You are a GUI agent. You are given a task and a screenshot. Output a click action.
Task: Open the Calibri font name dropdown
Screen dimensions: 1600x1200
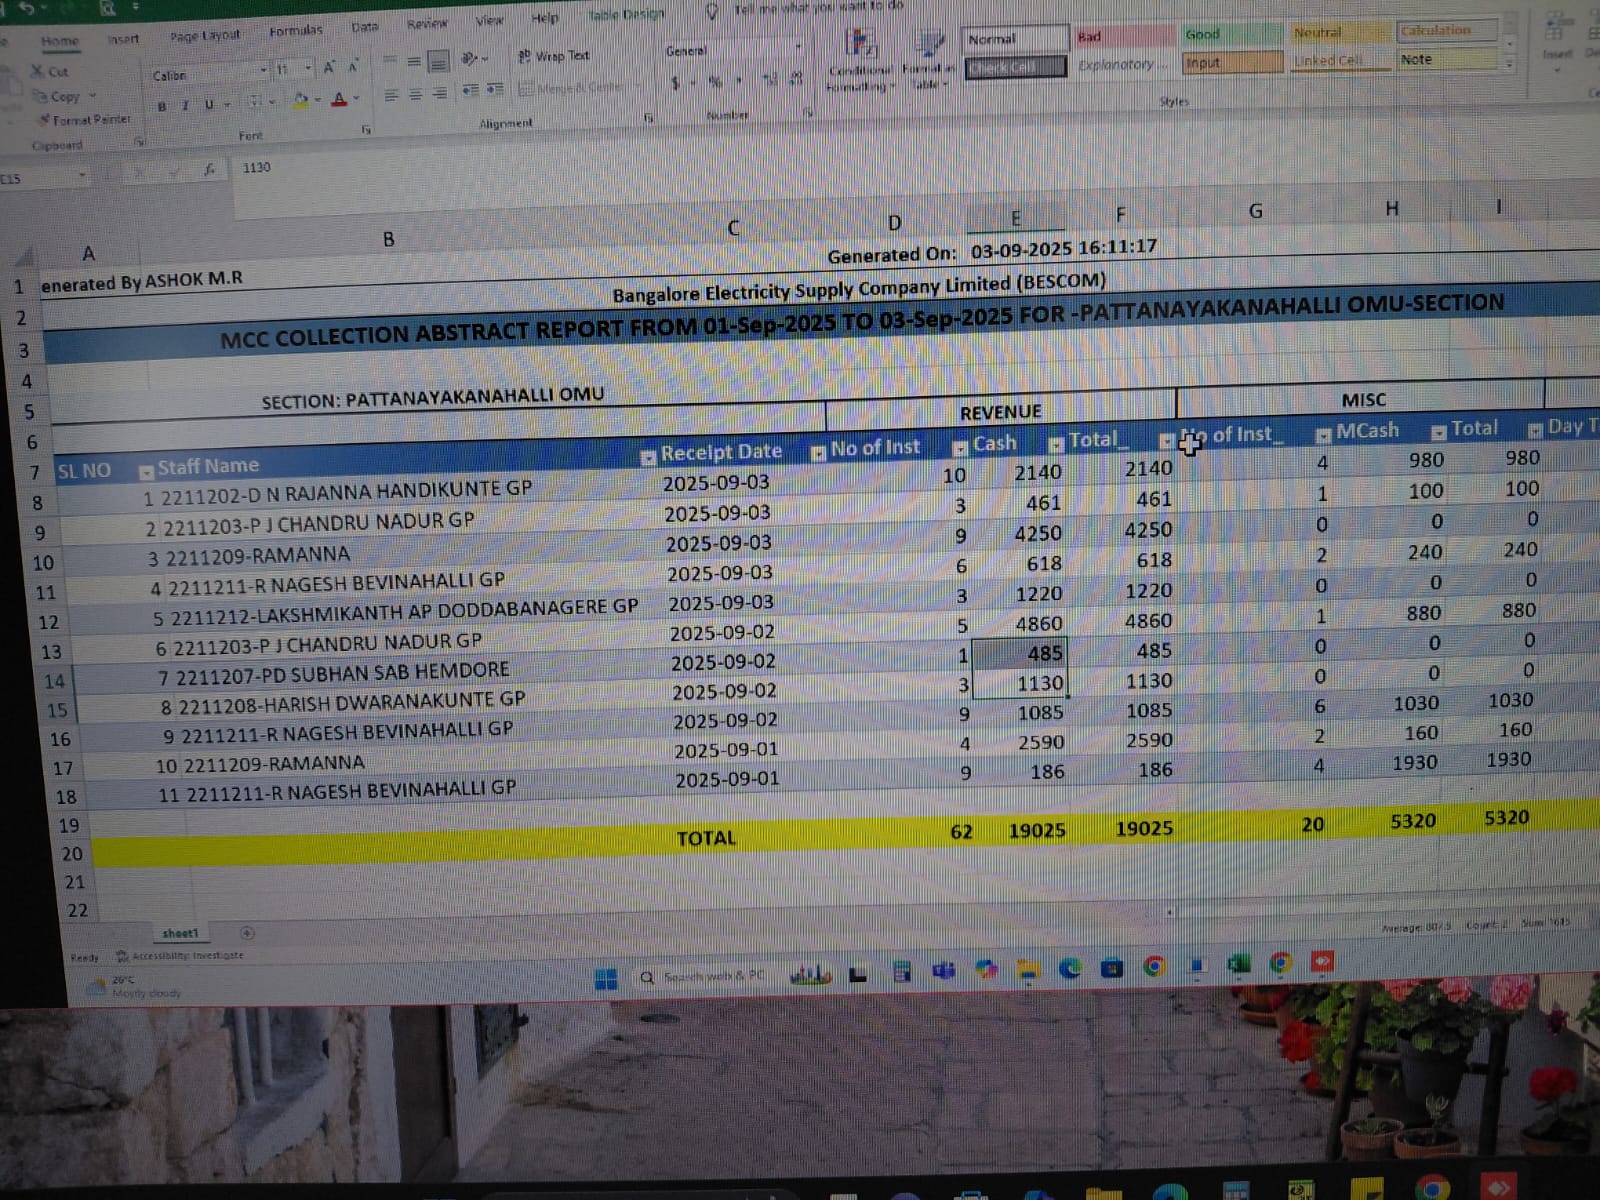point(262,70)
